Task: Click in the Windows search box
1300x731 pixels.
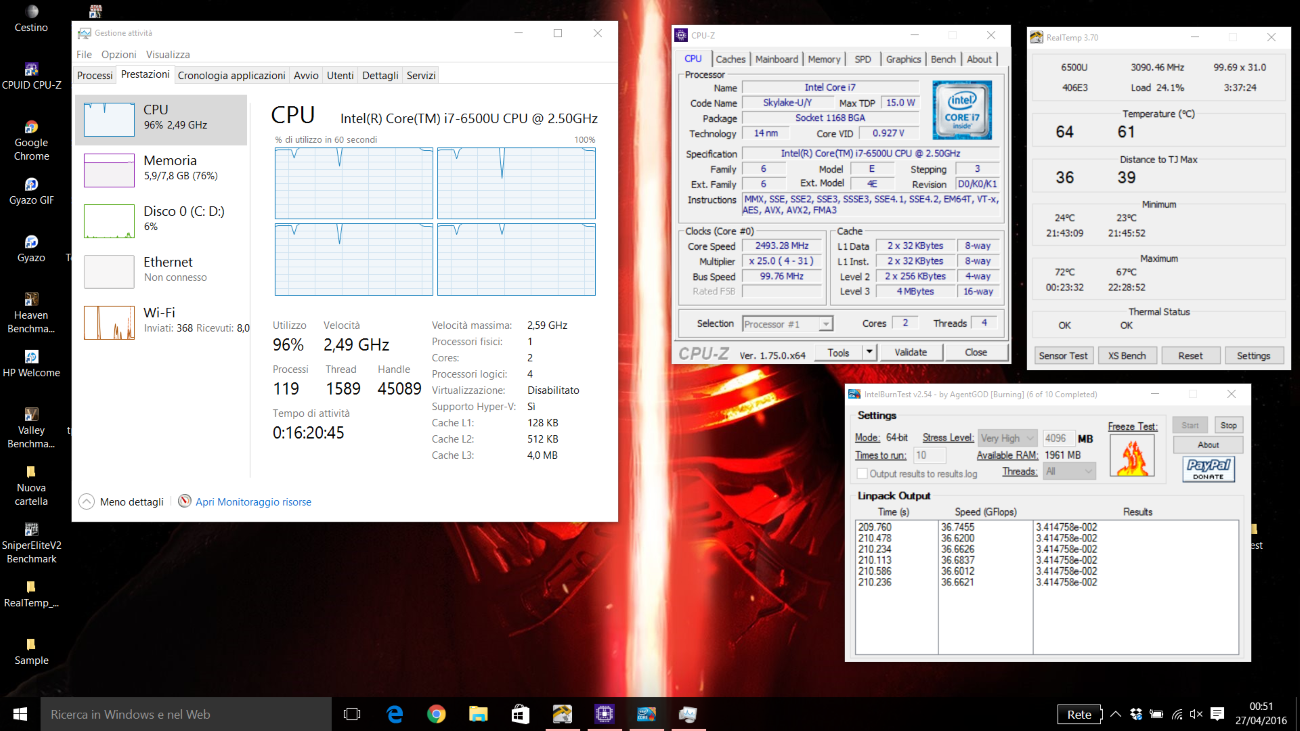Action: pyautogui.click(x=185, y=714)
